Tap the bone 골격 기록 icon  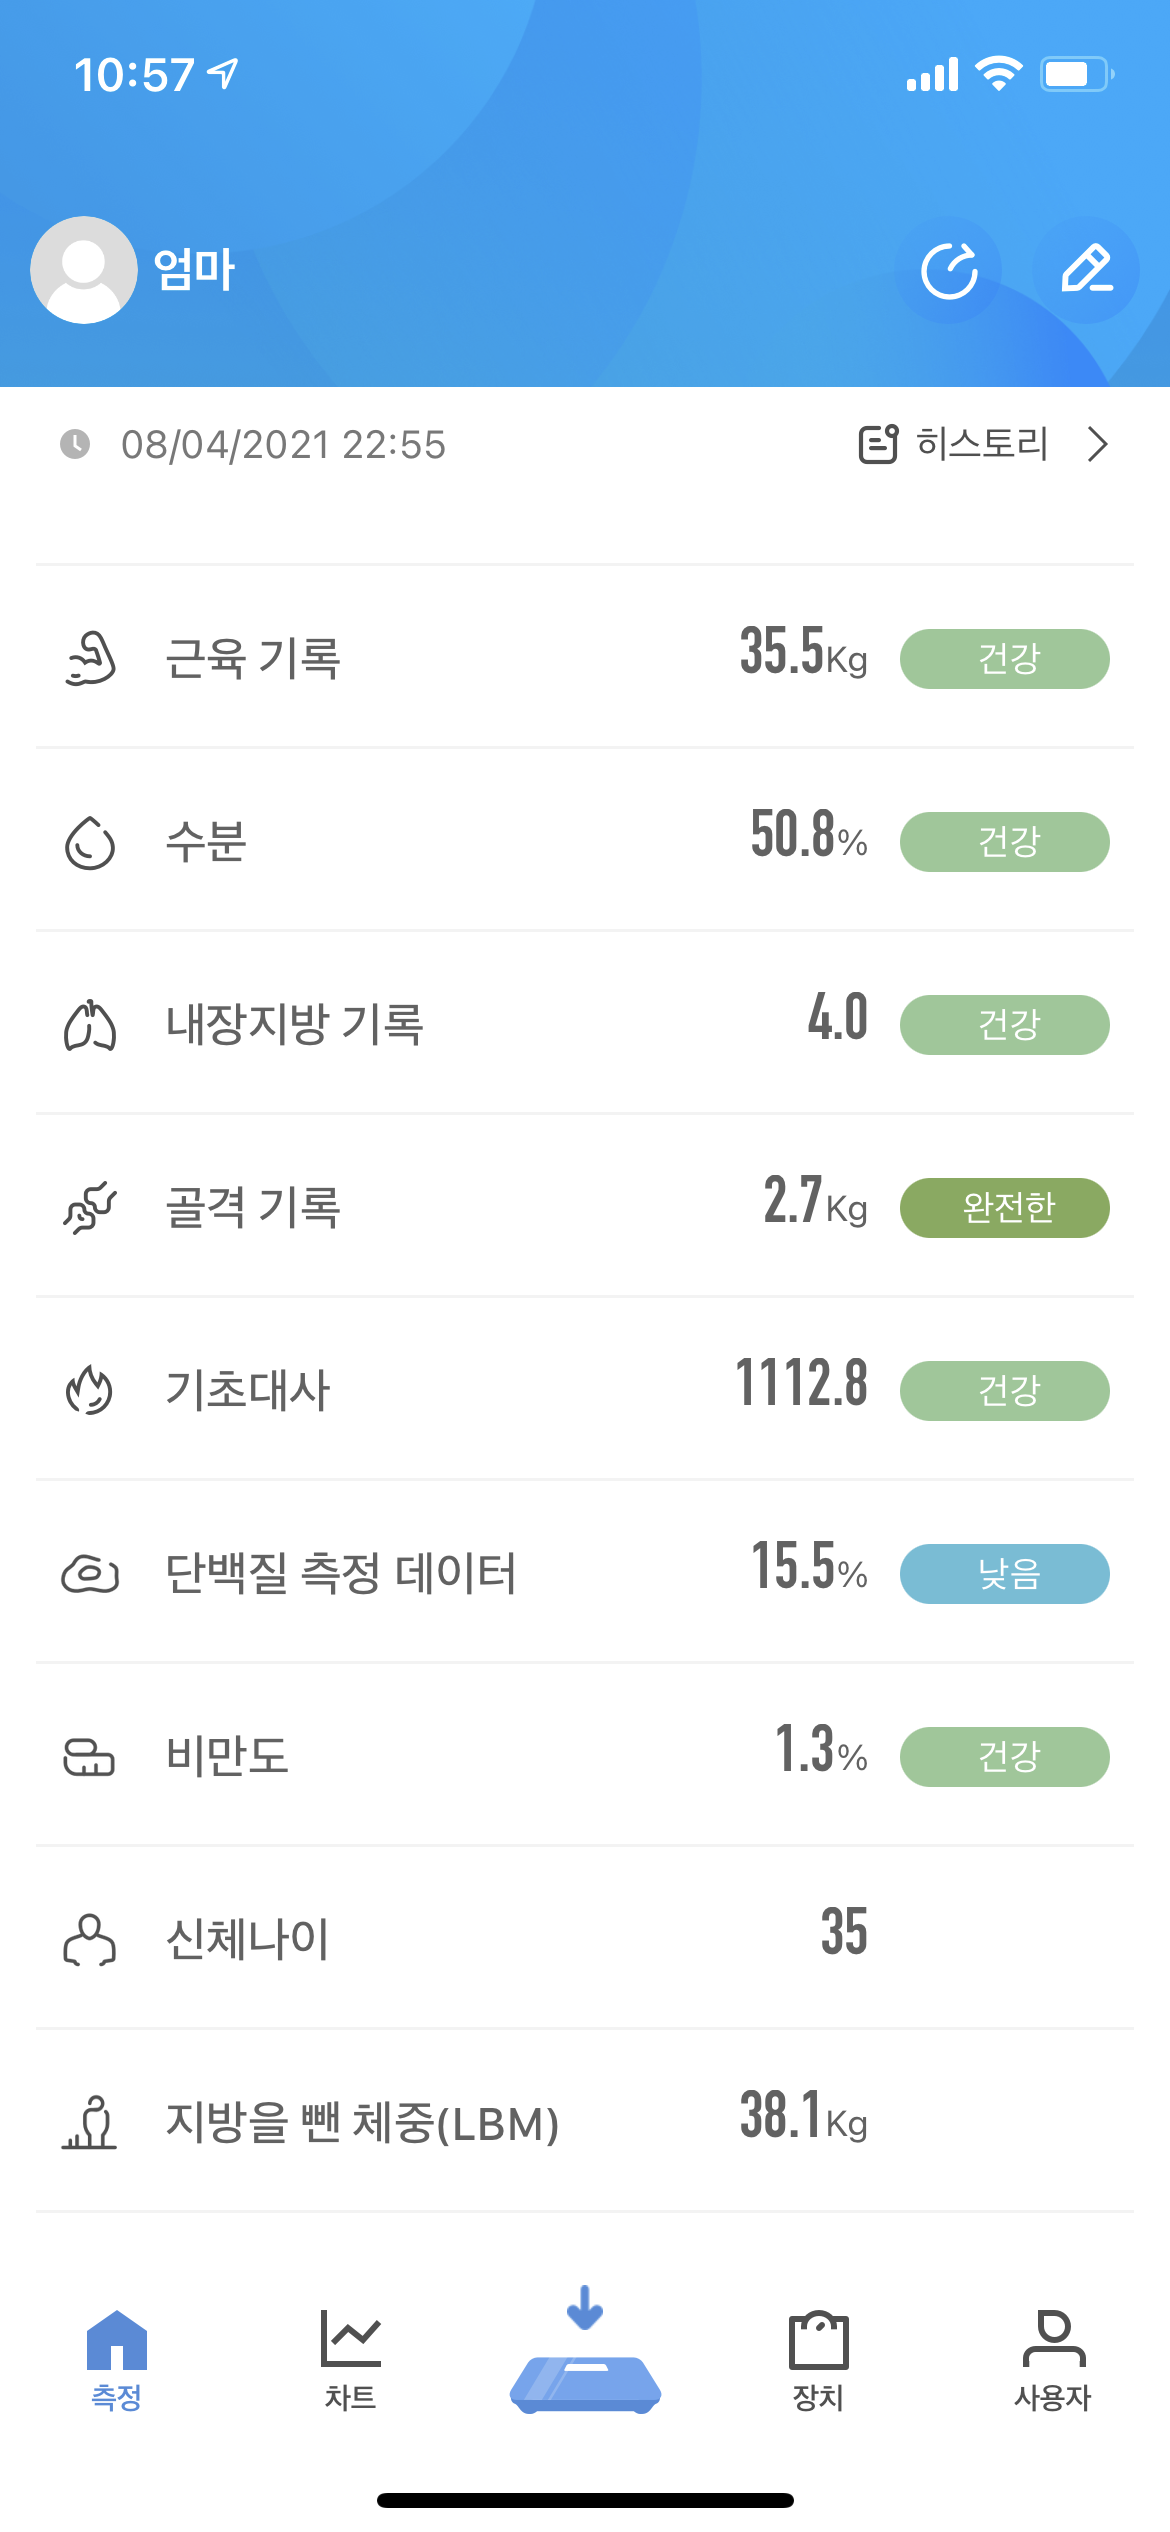90,1208
